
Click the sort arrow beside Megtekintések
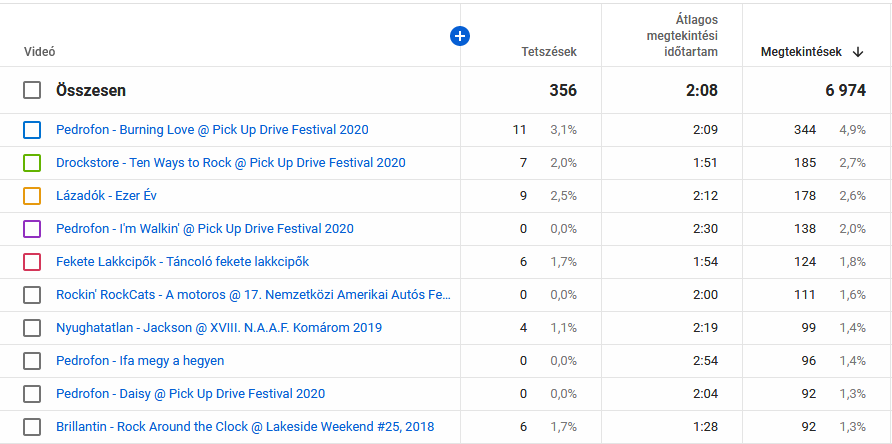coord(858,52)
